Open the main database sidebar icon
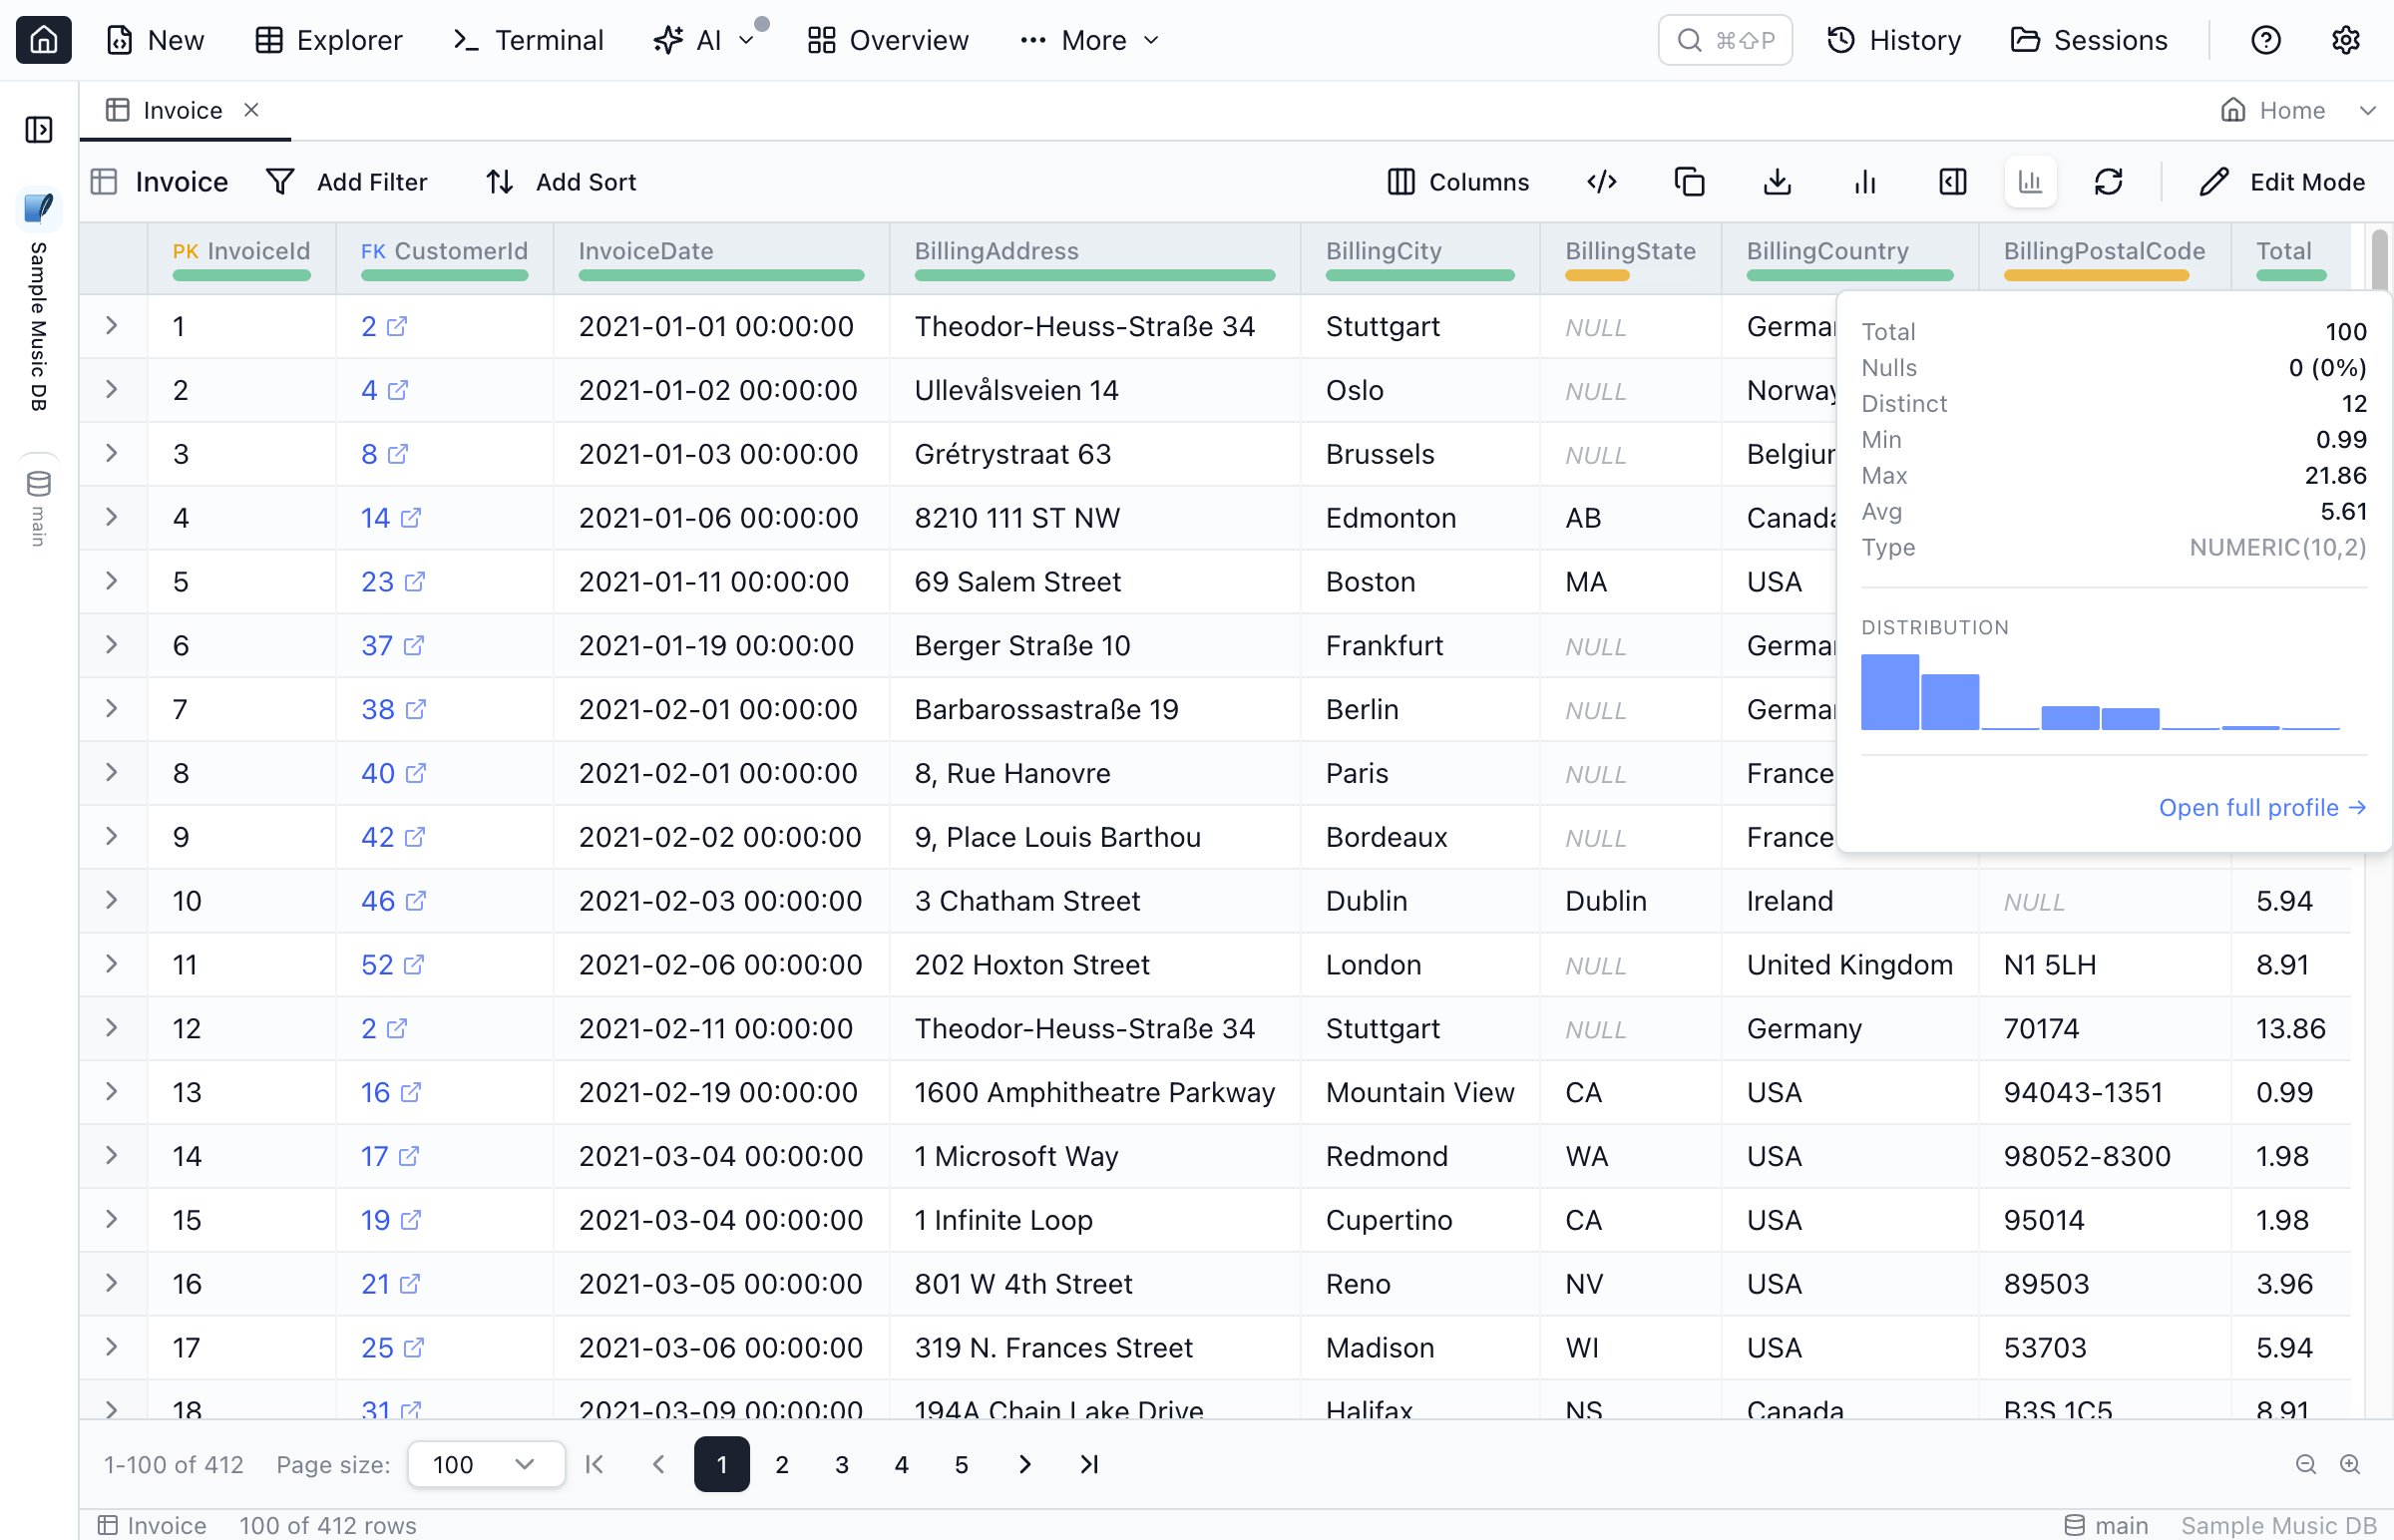 (x=39, y=484)
